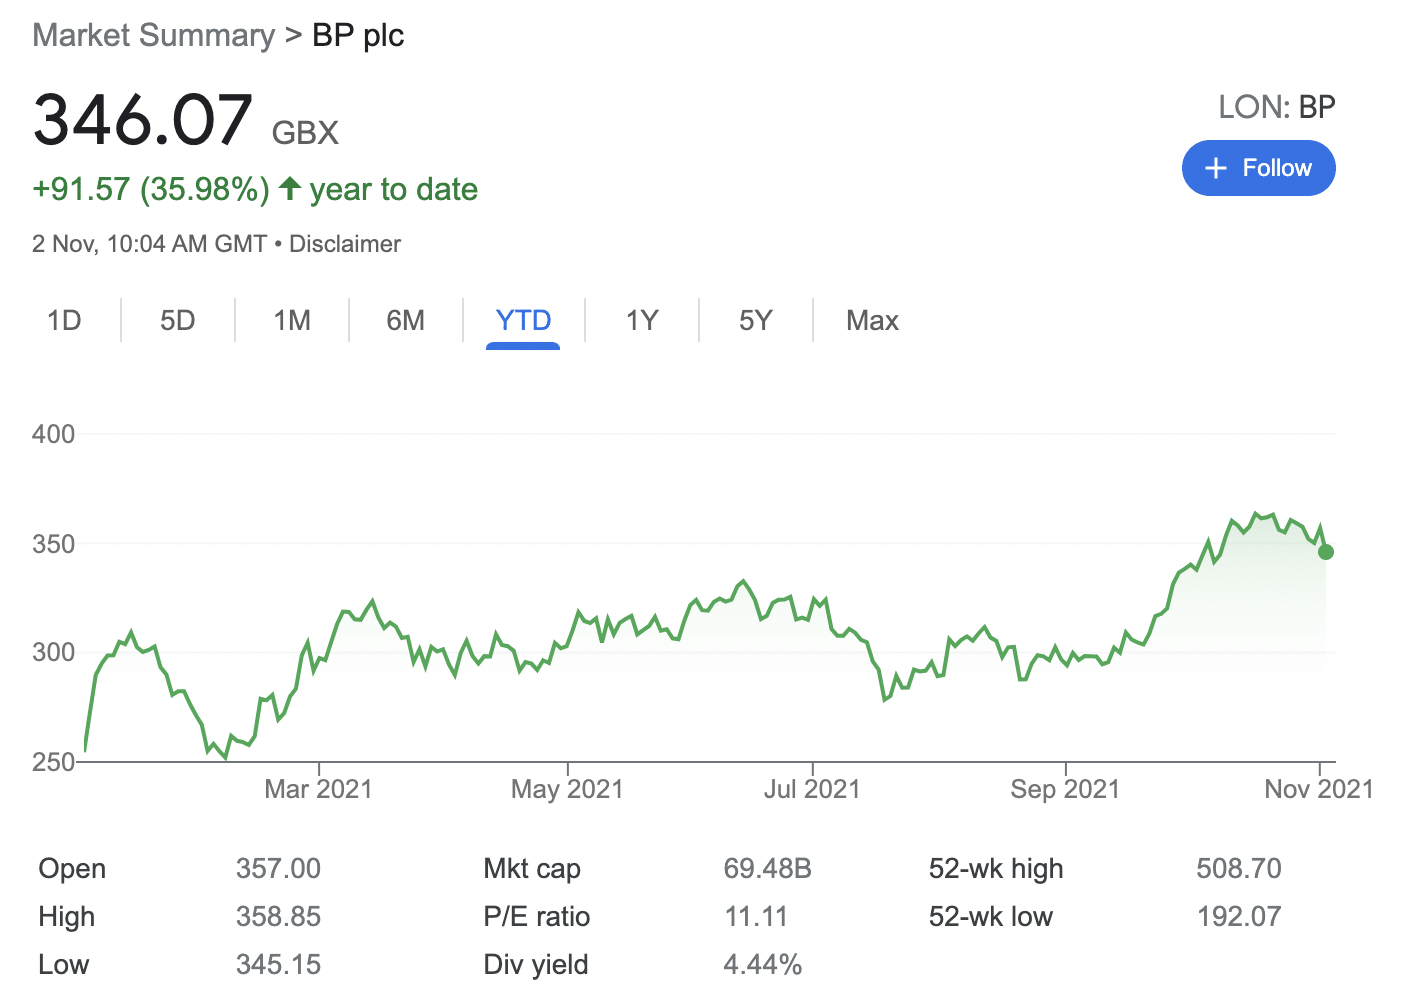View the 1Y price history

[x=642, y=321]
